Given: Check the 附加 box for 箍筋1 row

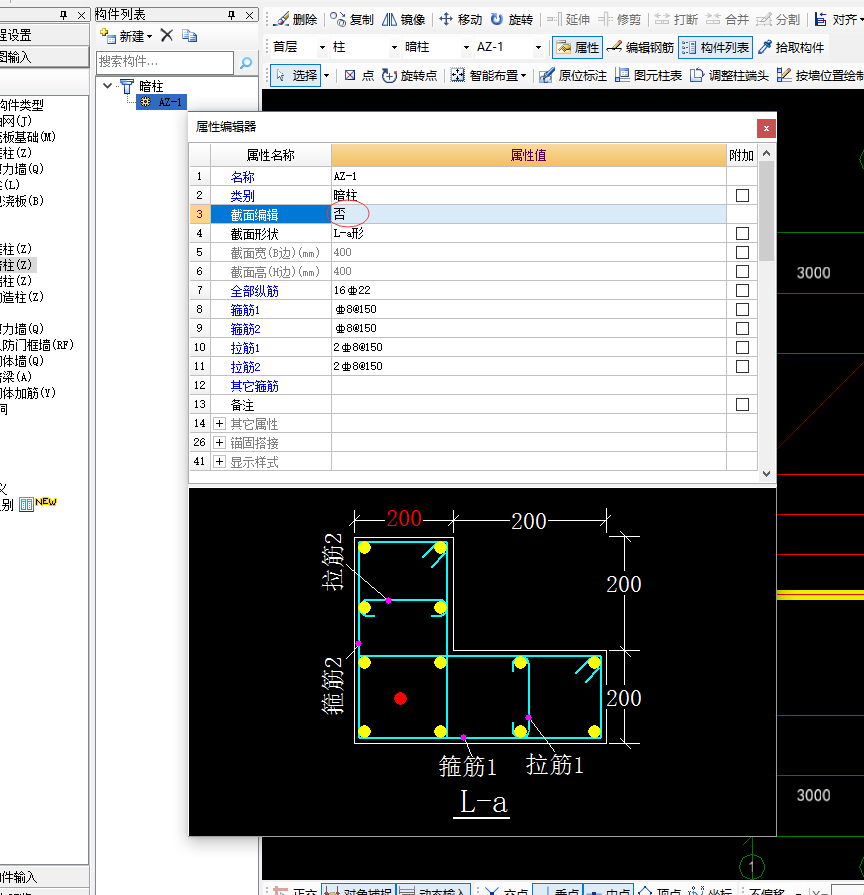Looking at the screenshot, I should (742, 309).
